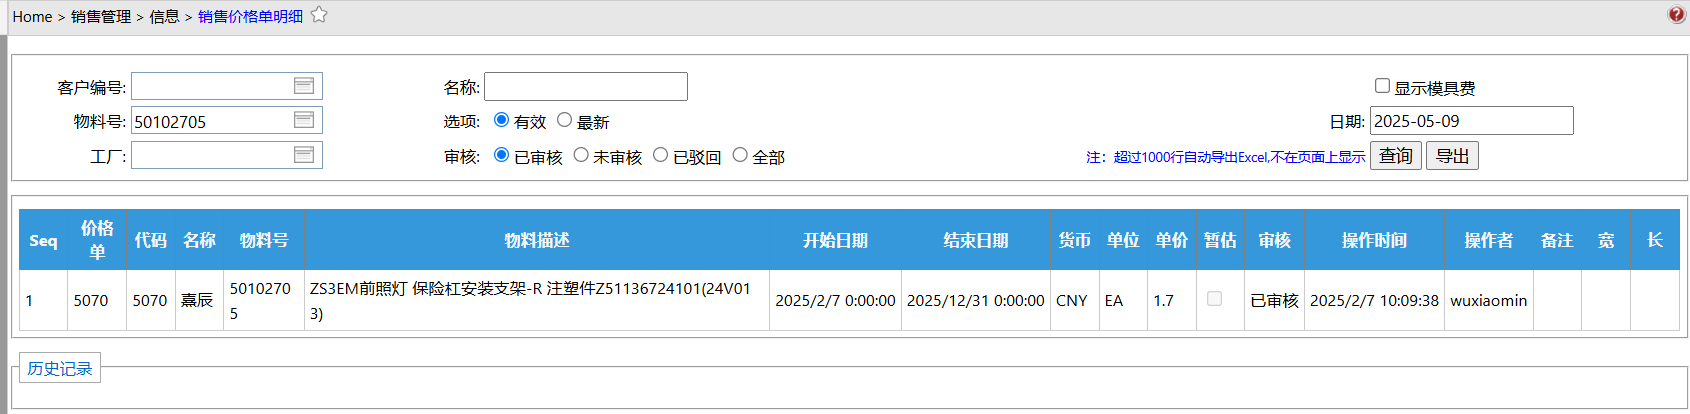This screenshot has height=414, width=1690.
Task: Click the 操作时间 column header
Action: point(1375,240)
